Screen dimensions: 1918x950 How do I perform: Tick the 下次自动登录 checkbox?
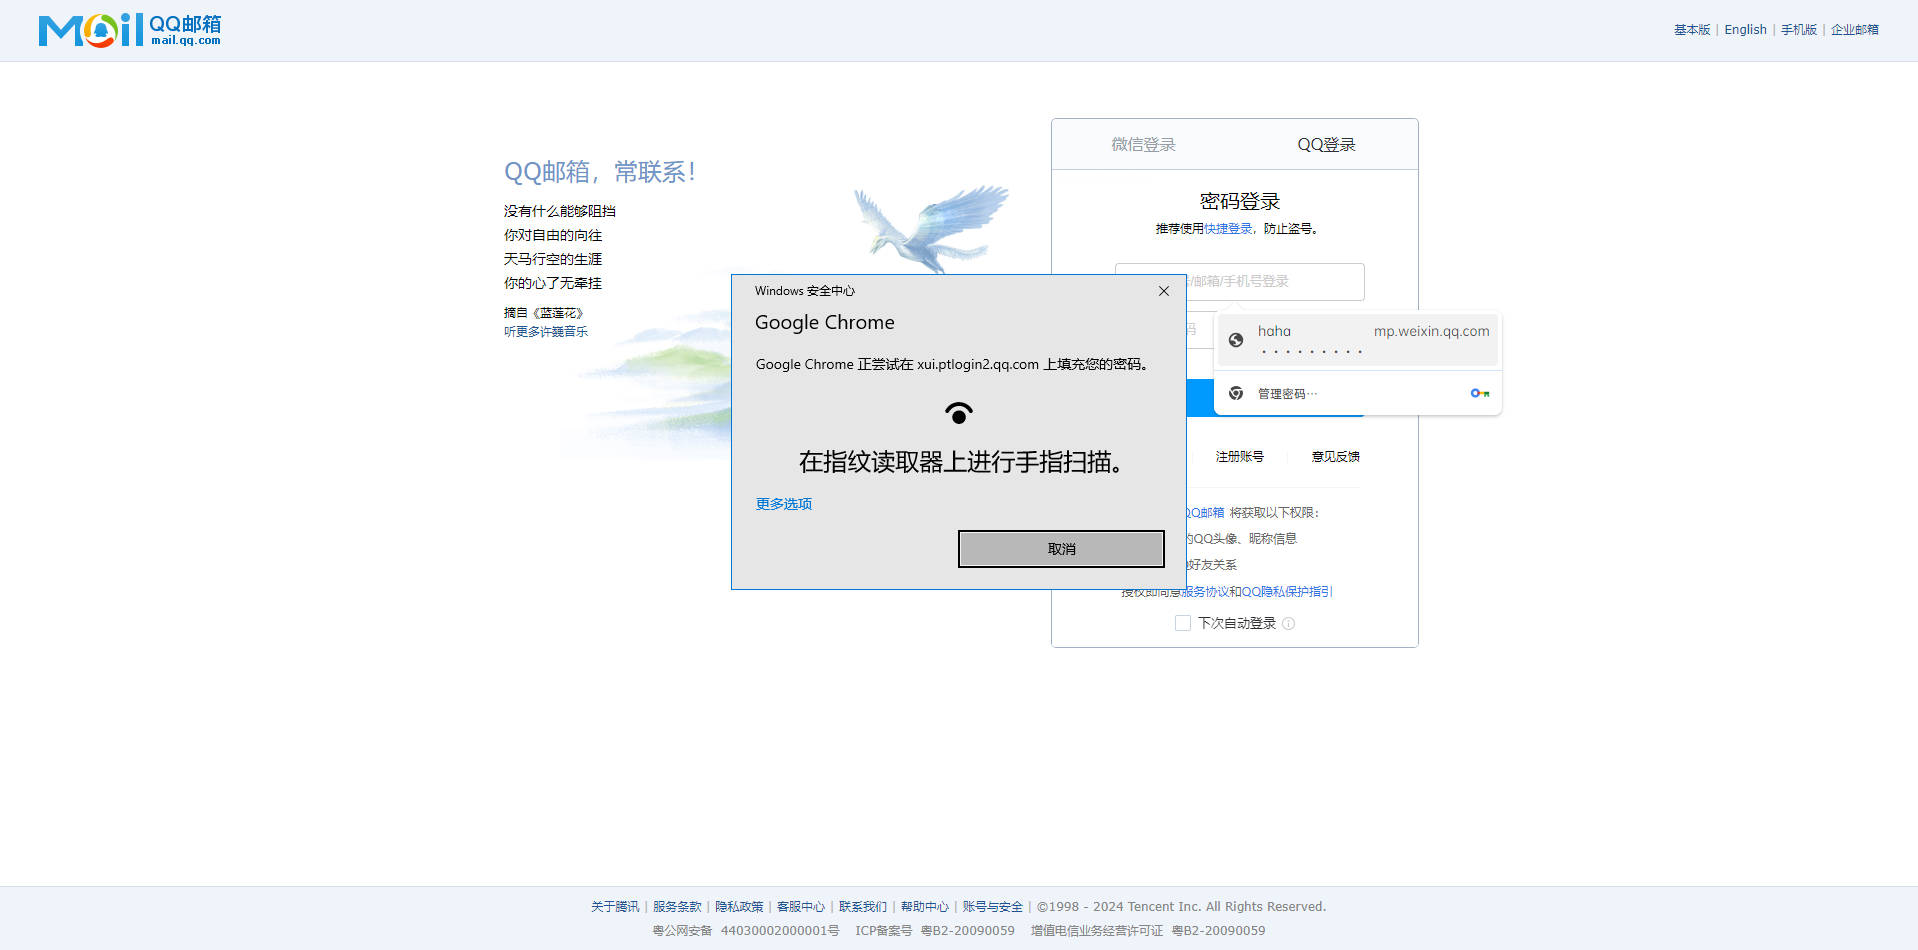point(1183,623)
